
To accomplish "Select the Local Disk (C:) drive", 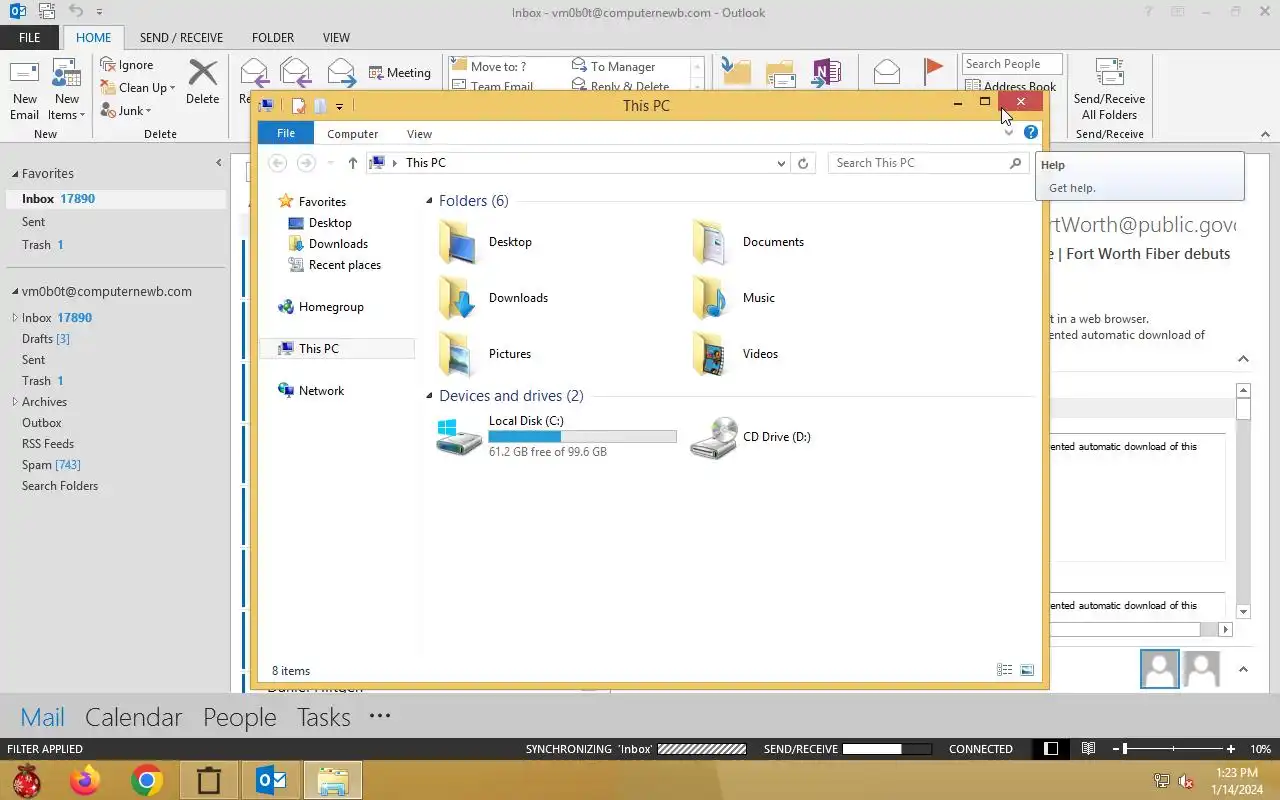I will (557, 437).
